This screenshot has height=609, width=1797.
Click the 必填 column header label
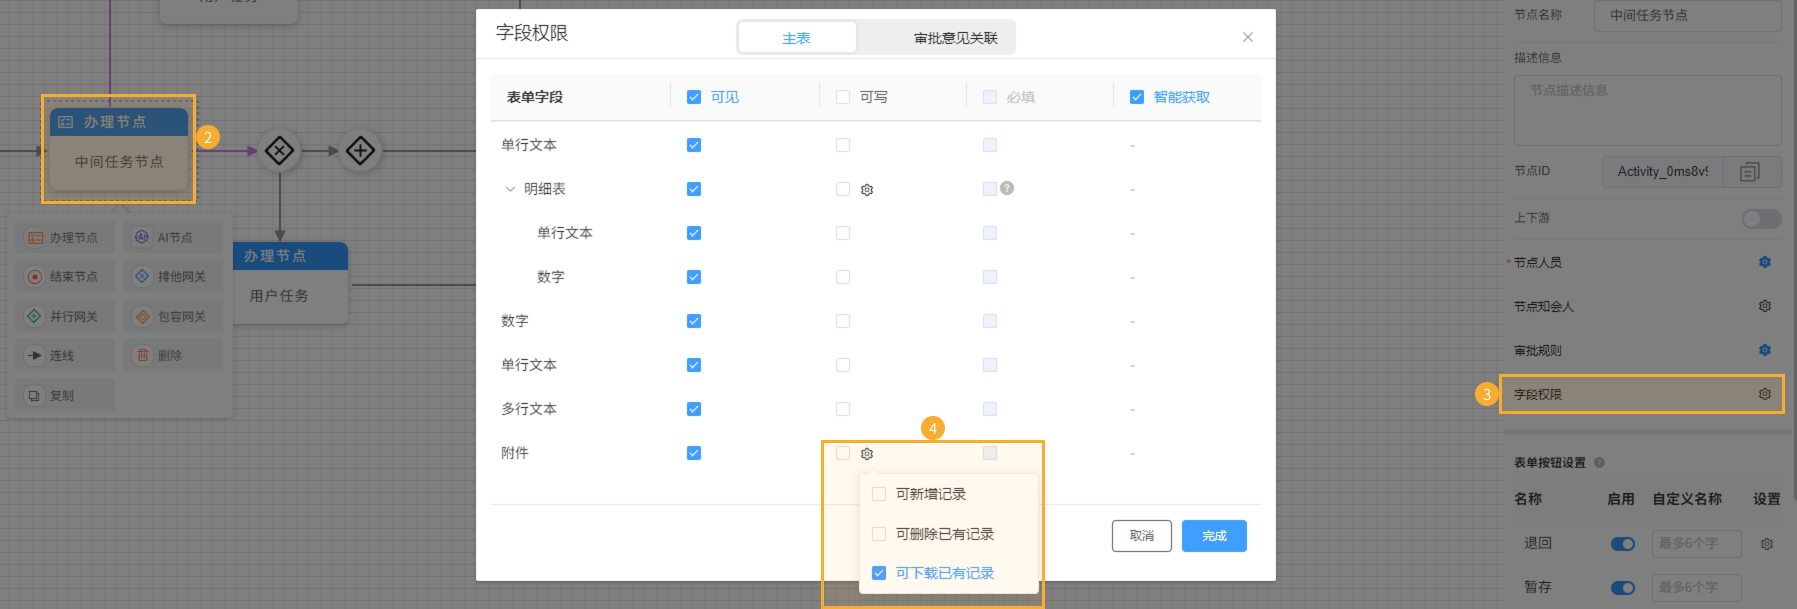(1020, 97)
